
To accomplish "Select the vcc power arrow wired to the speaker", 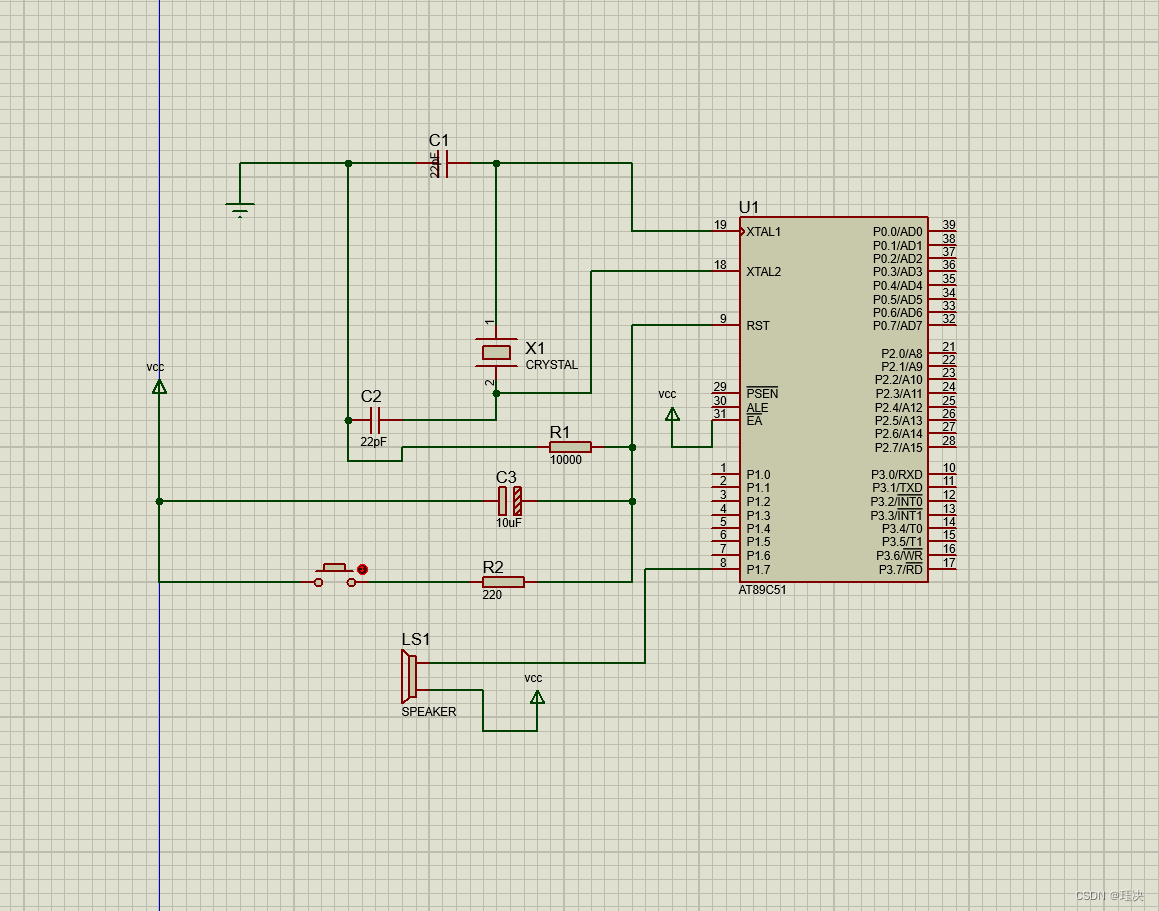I will (x=537, y=697).
